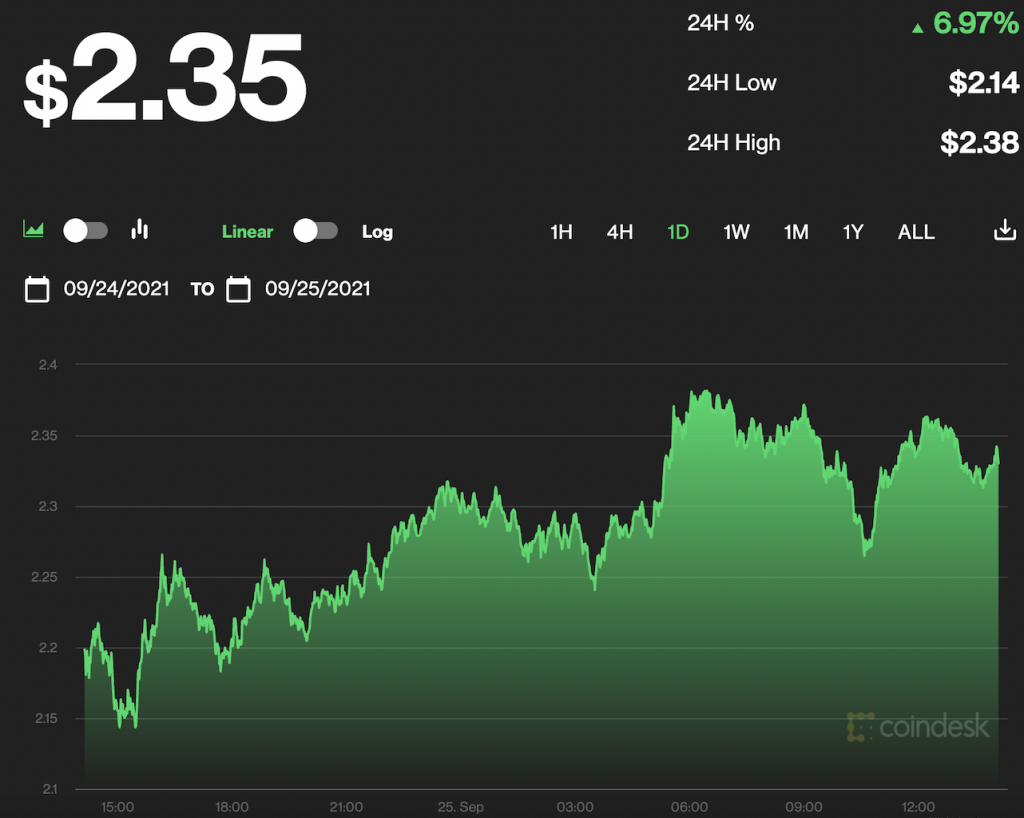Click the download chart icon
Viewport: 1024px width, 818px height.
coord(1004,231)
